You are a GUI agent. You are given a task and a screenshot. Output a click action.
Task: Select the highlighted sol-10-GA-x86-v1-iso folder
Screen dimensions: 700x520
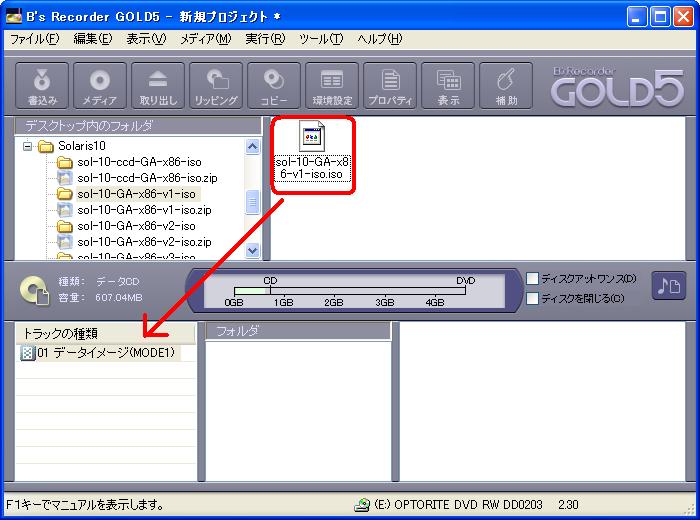point(137,194)
